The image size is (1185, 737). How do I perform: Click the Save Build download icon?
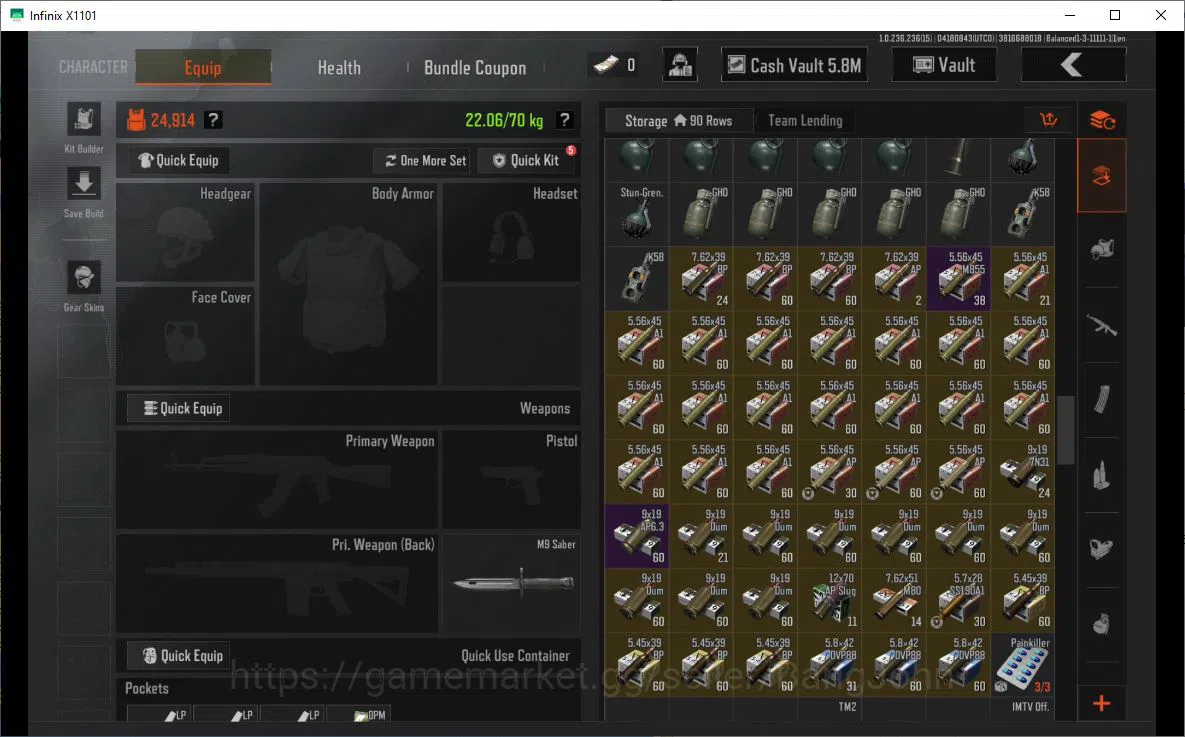(84, 184)
